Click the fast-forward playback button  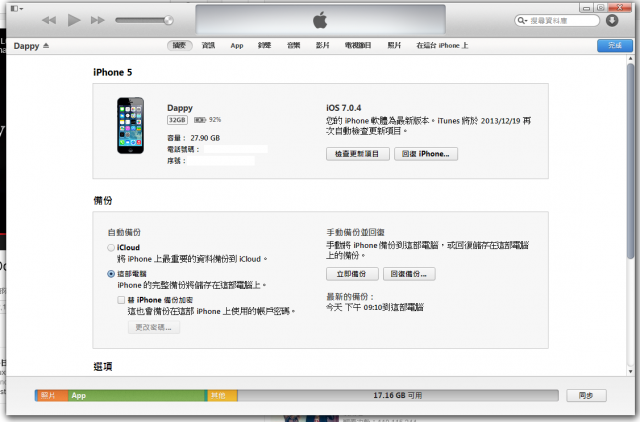(x=98, y=20)
